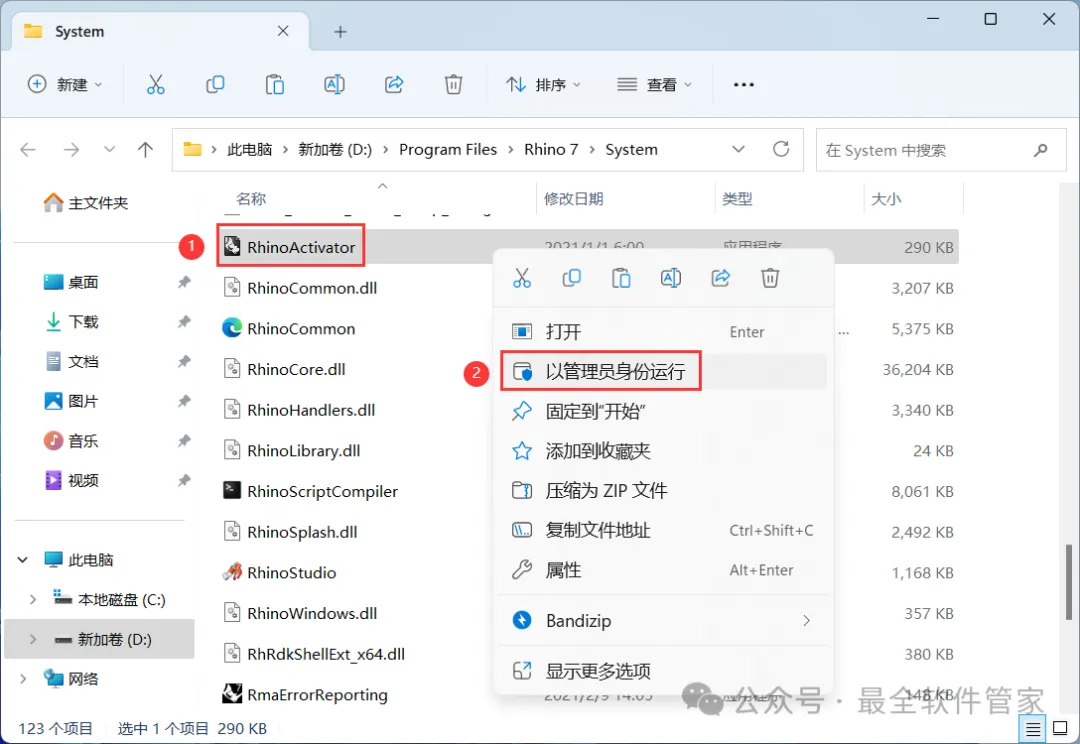Click the Paste icon in the top toolbar
The width and height of the screenshot is (1080, 744).
(x=275, y=85)
